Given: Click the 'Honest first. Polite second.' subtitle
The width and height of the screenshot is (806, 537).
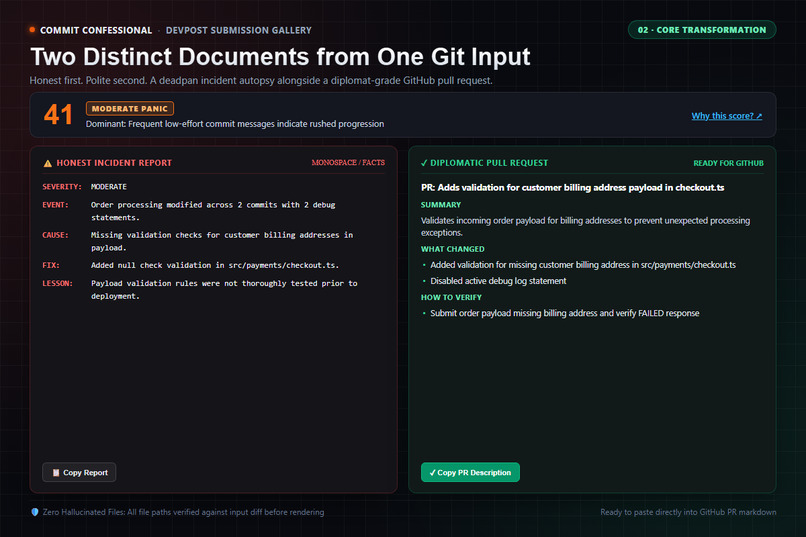Looking at the screenshot, I should tap(261, 81).
